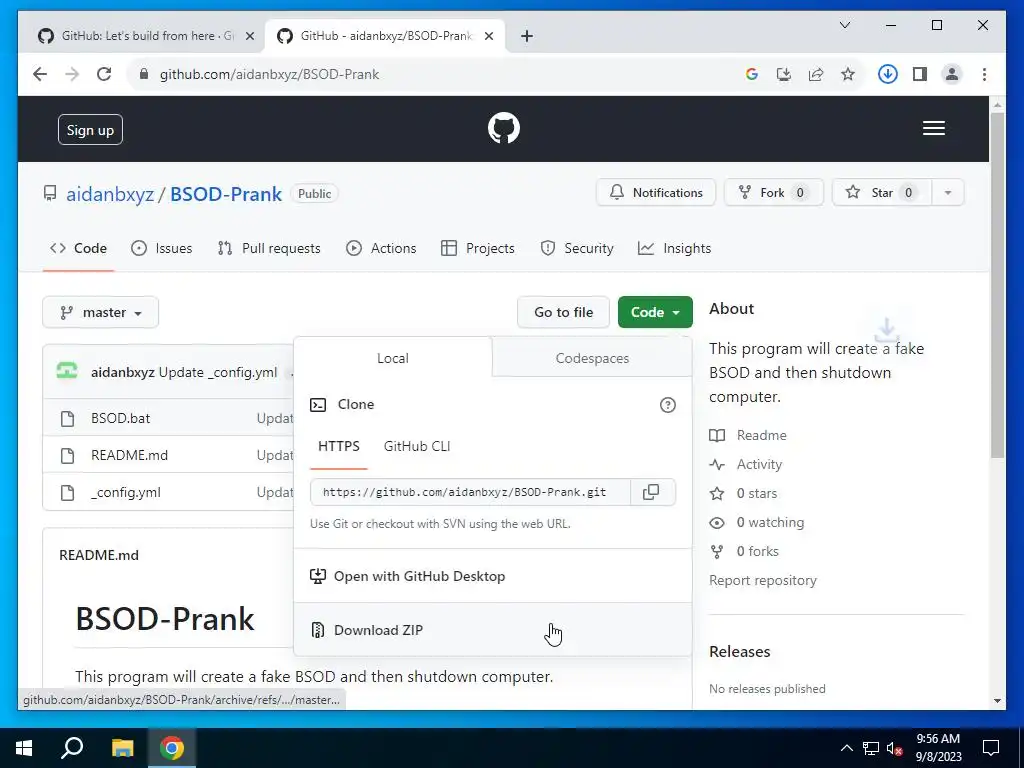Open the Actions tab
The image size is (1024, 768).
pos(381,248)
